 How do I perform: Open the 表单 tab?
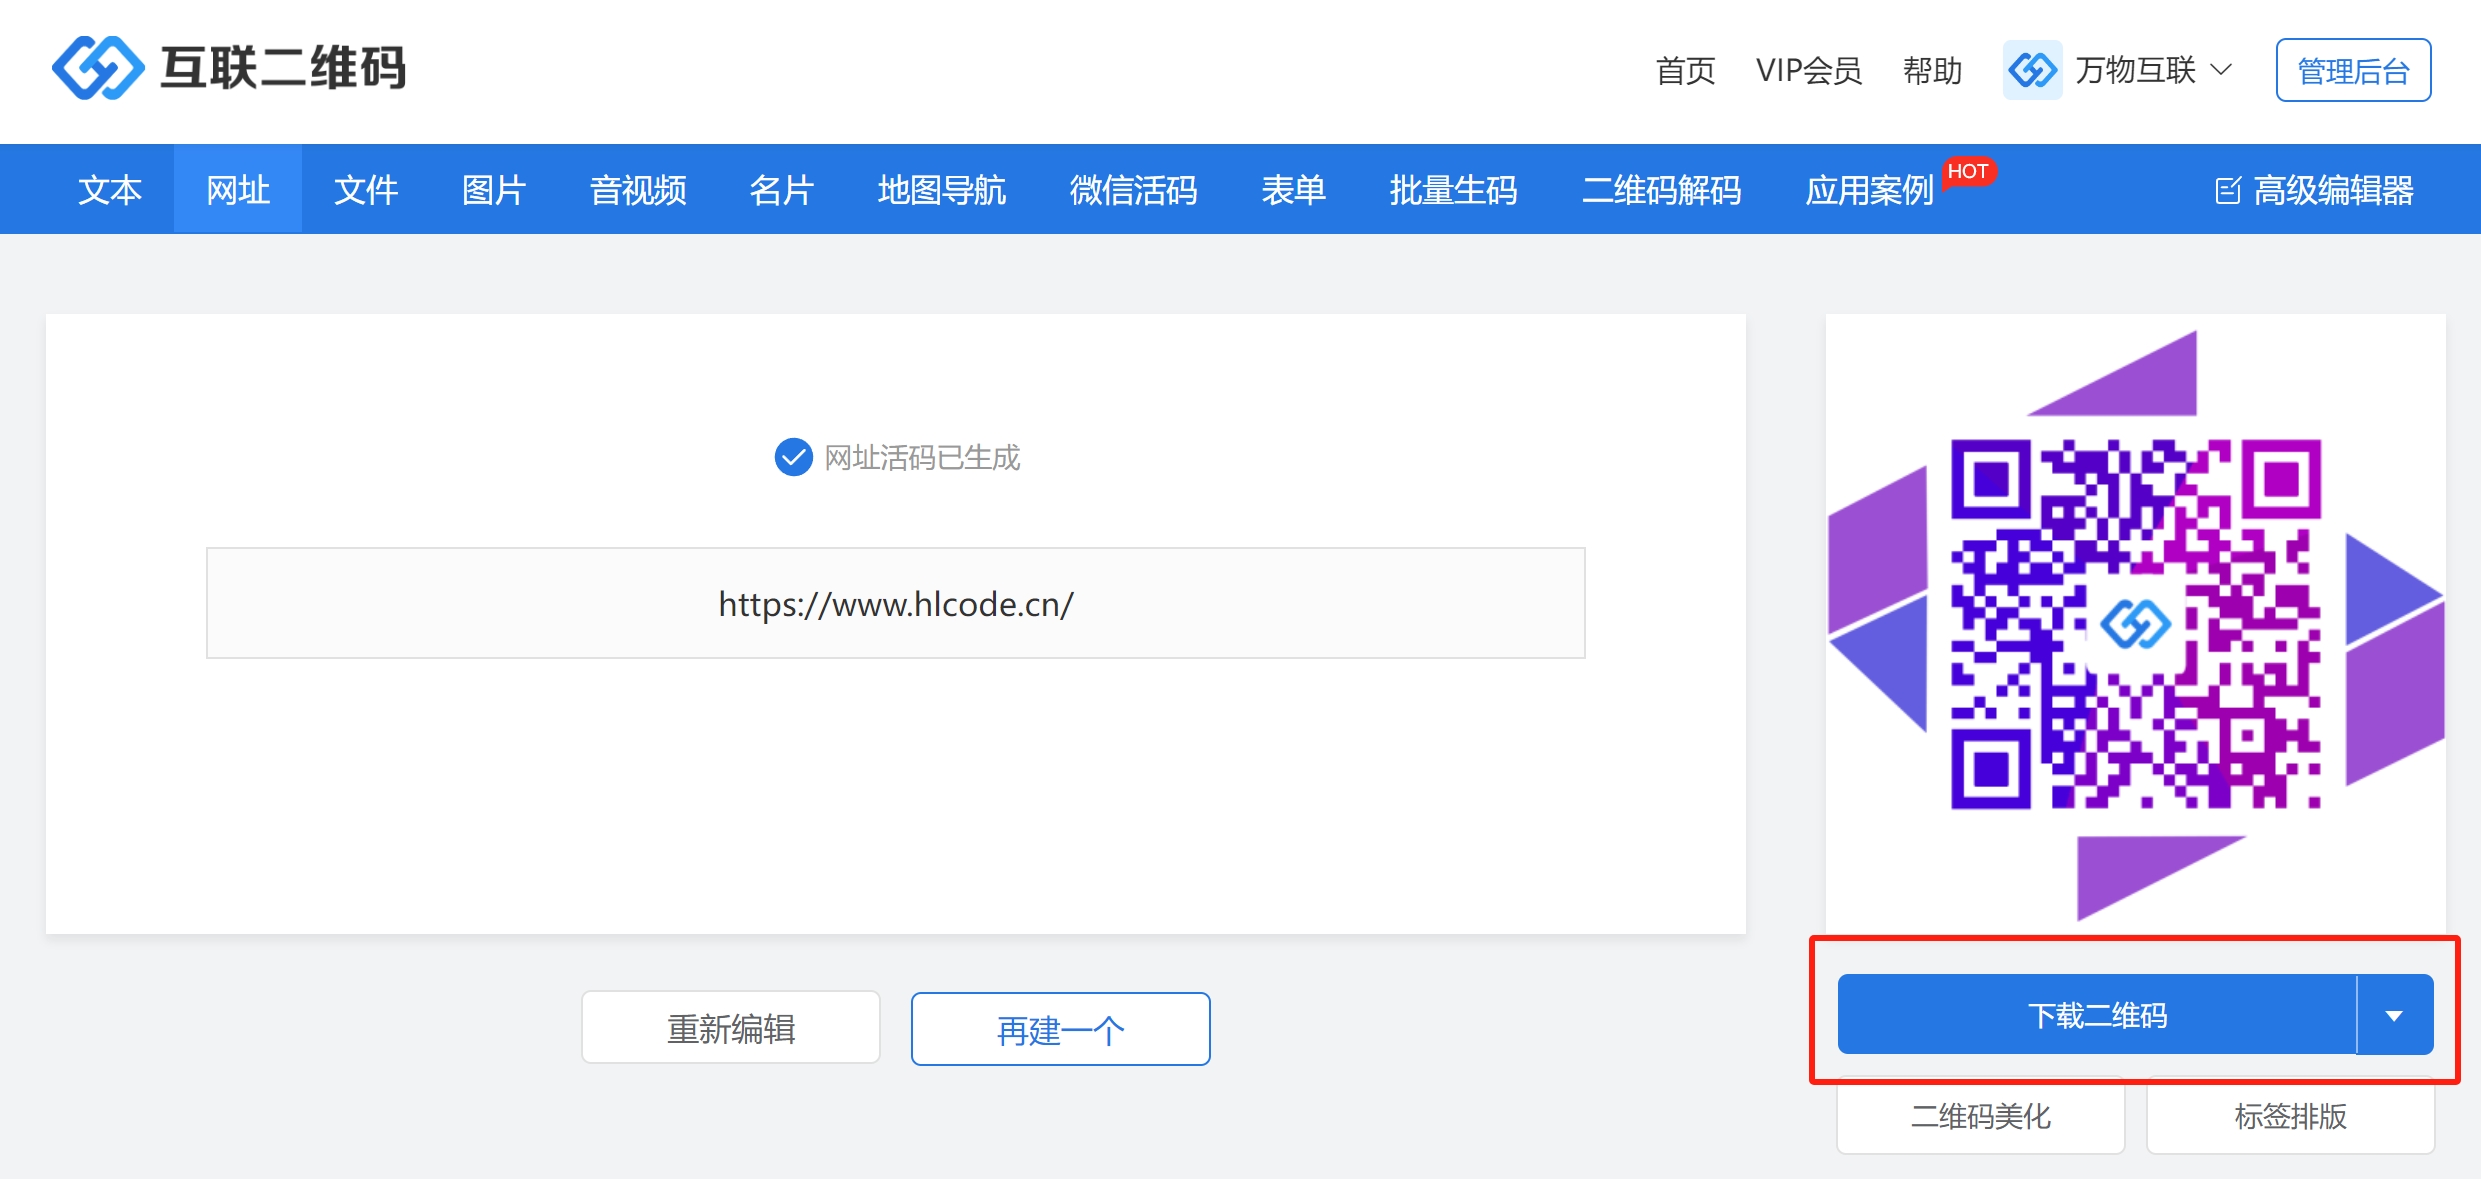click(1294, 189)
